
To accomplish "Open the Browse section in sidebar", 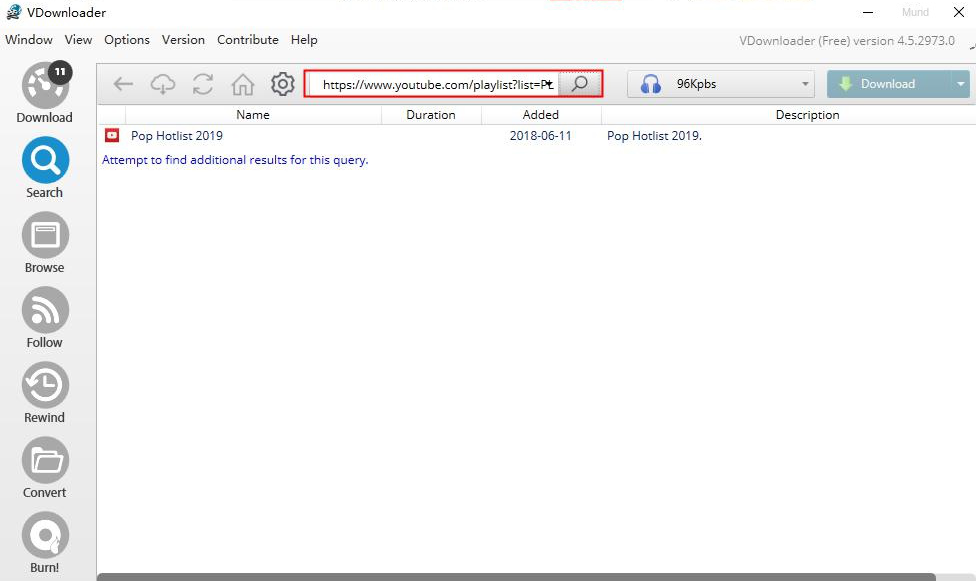I will pyautogui.click(x=45, y=243).
